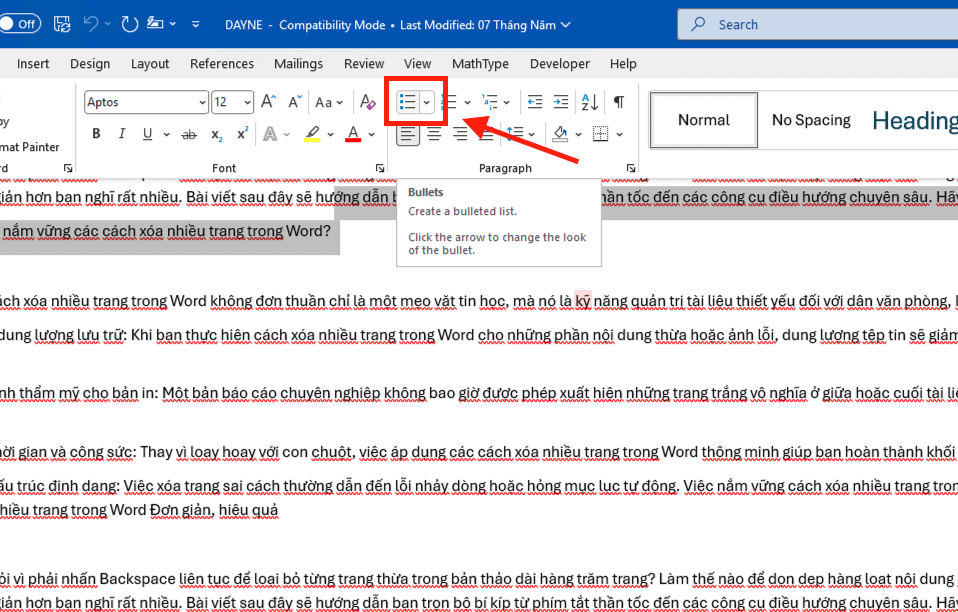
Task: Align text to the right
Action: pos(460,134)
